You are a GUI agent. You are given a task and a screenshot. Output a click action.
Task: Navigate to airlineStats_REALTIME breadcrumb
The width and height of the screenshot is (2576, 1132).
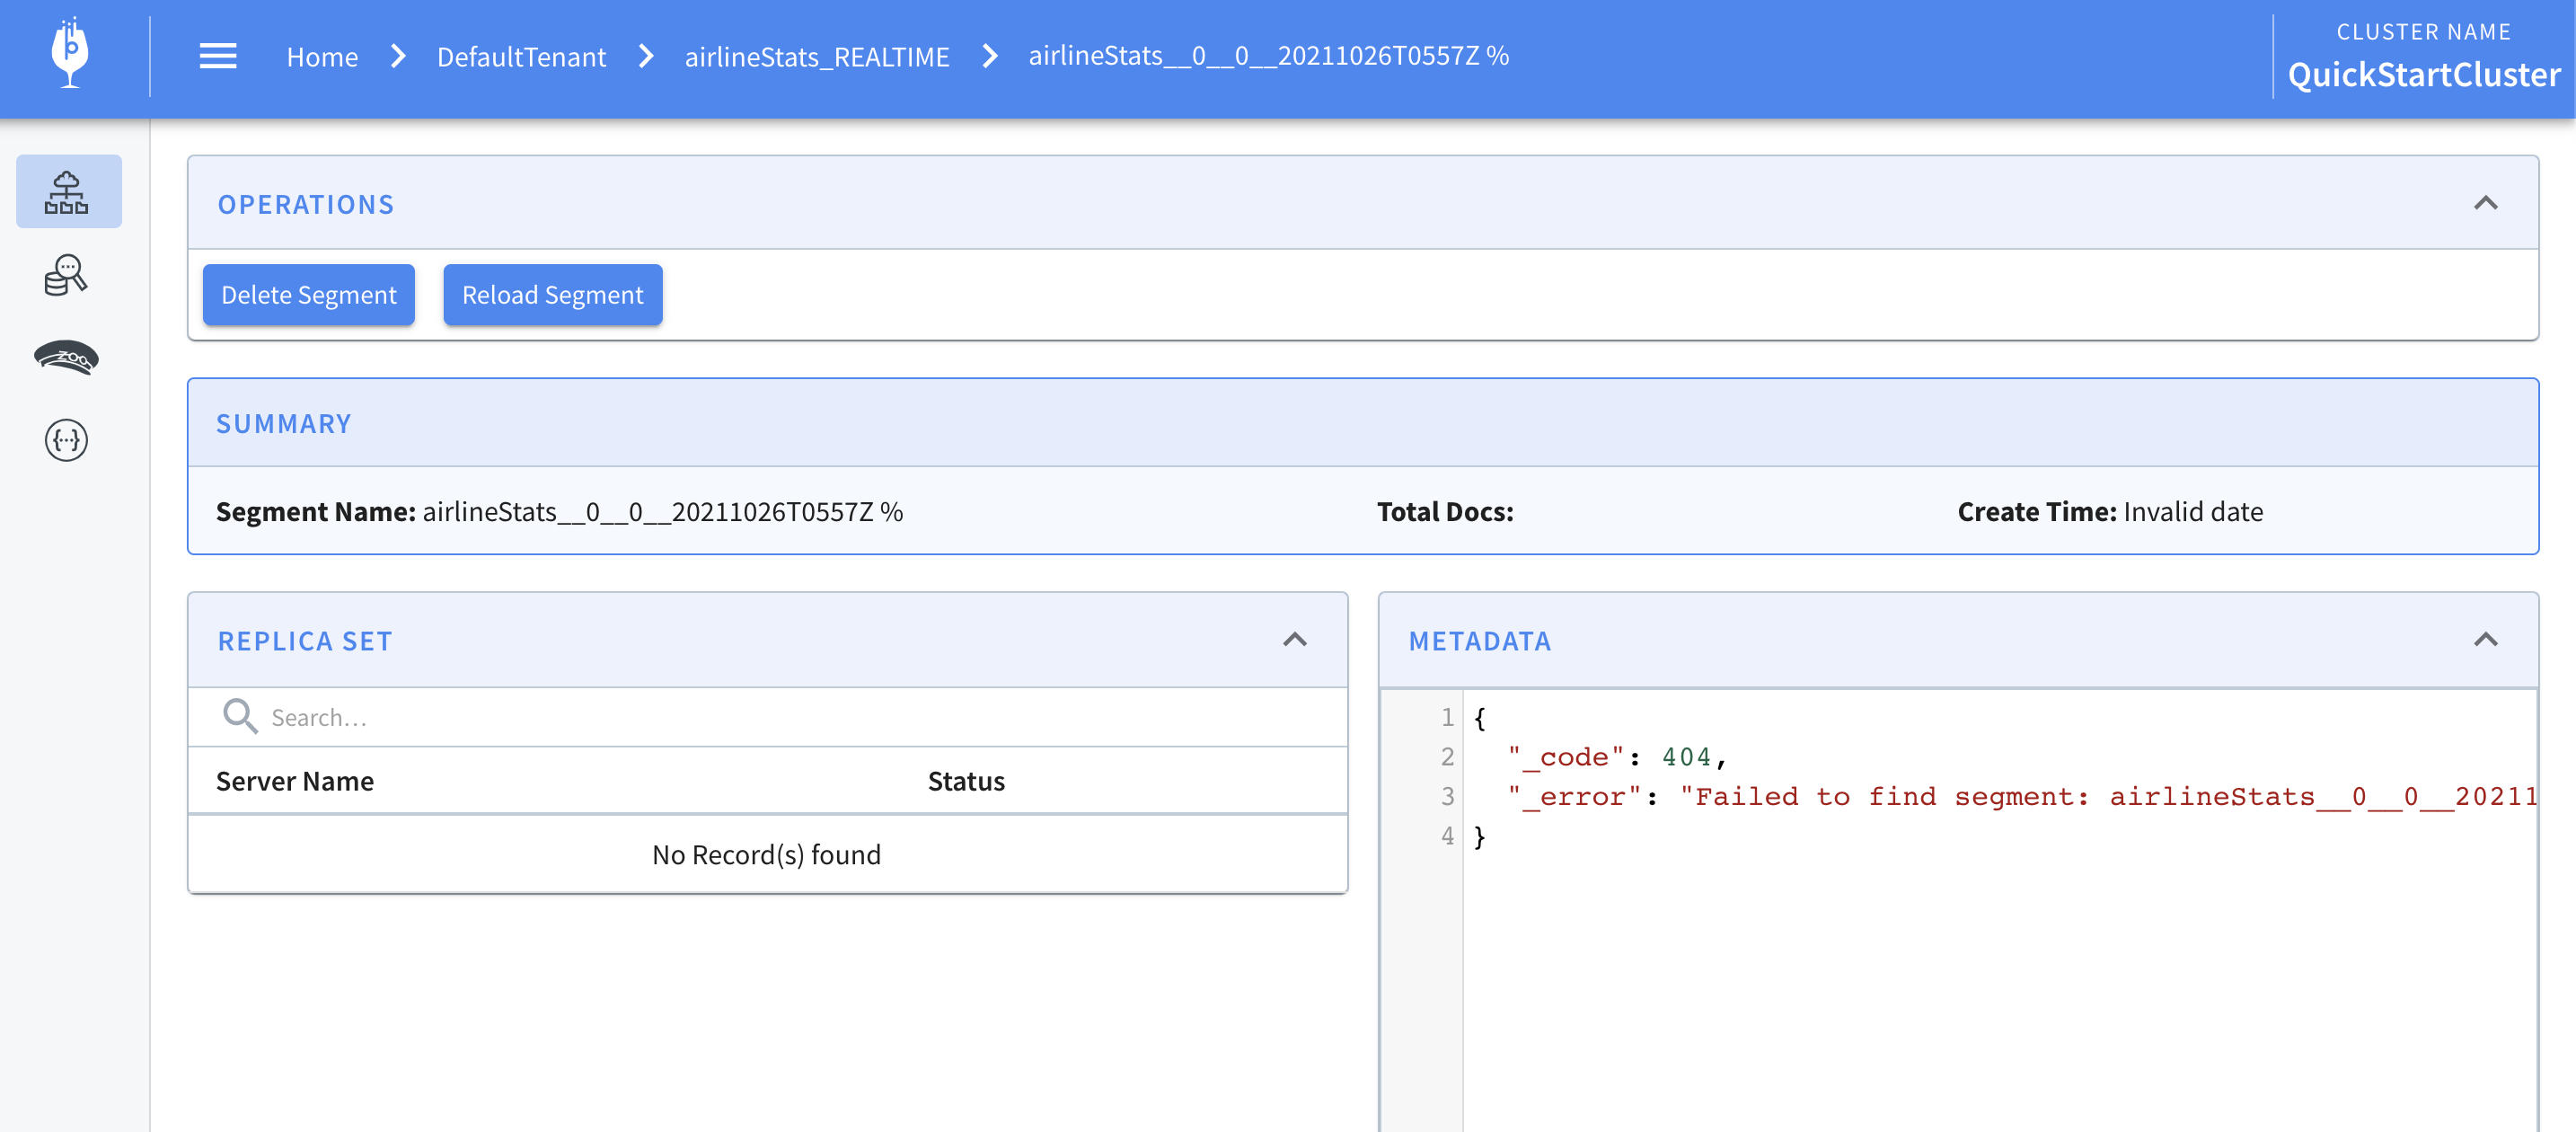(816, 57)
